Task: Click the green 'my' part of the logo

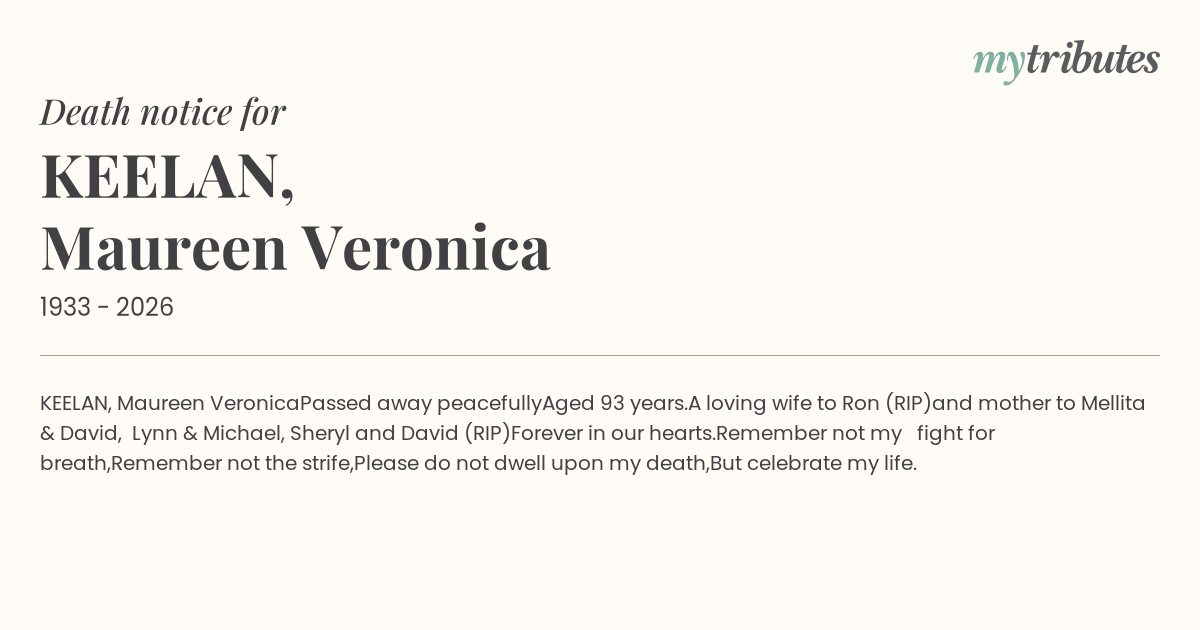Action: 998,62
